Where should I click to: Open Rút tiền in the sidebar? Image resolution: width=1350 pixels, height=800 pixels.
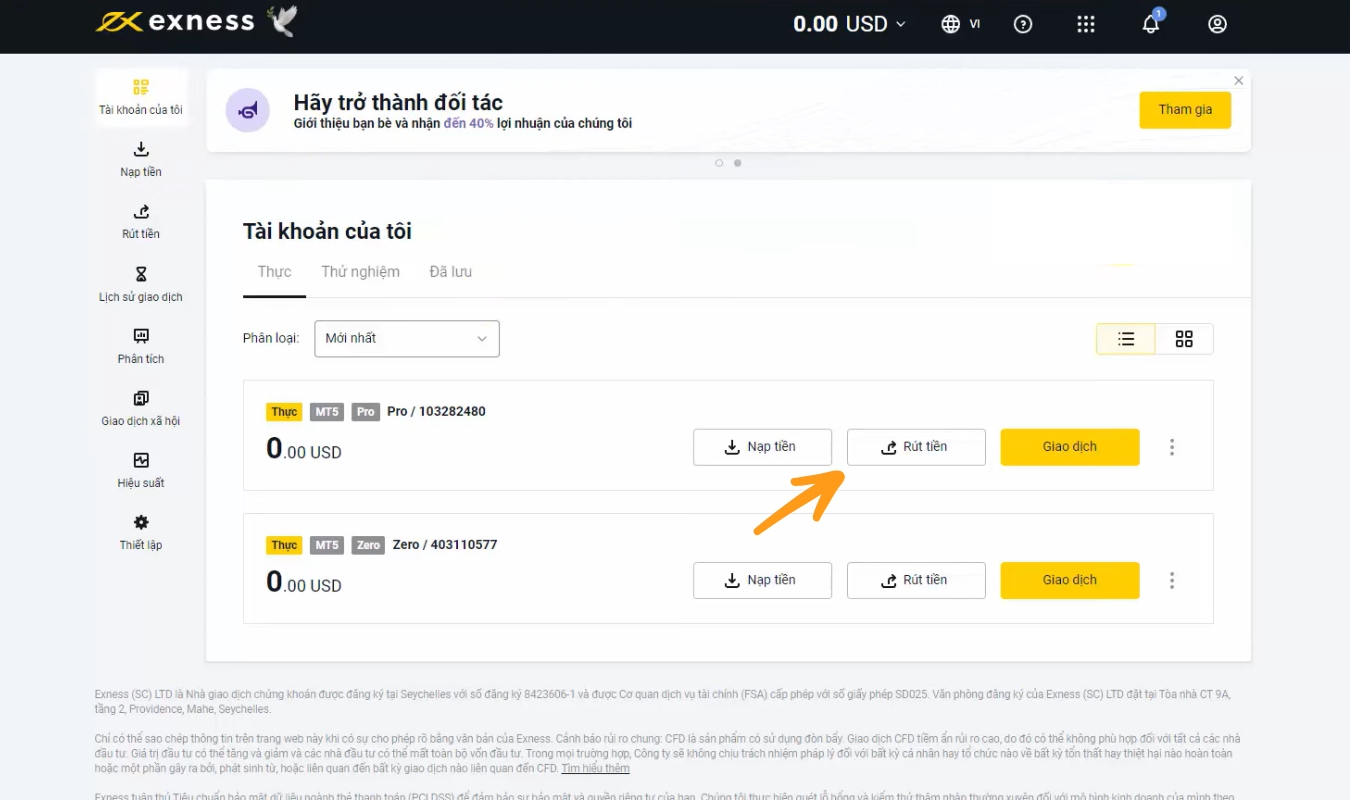point(141,222)
